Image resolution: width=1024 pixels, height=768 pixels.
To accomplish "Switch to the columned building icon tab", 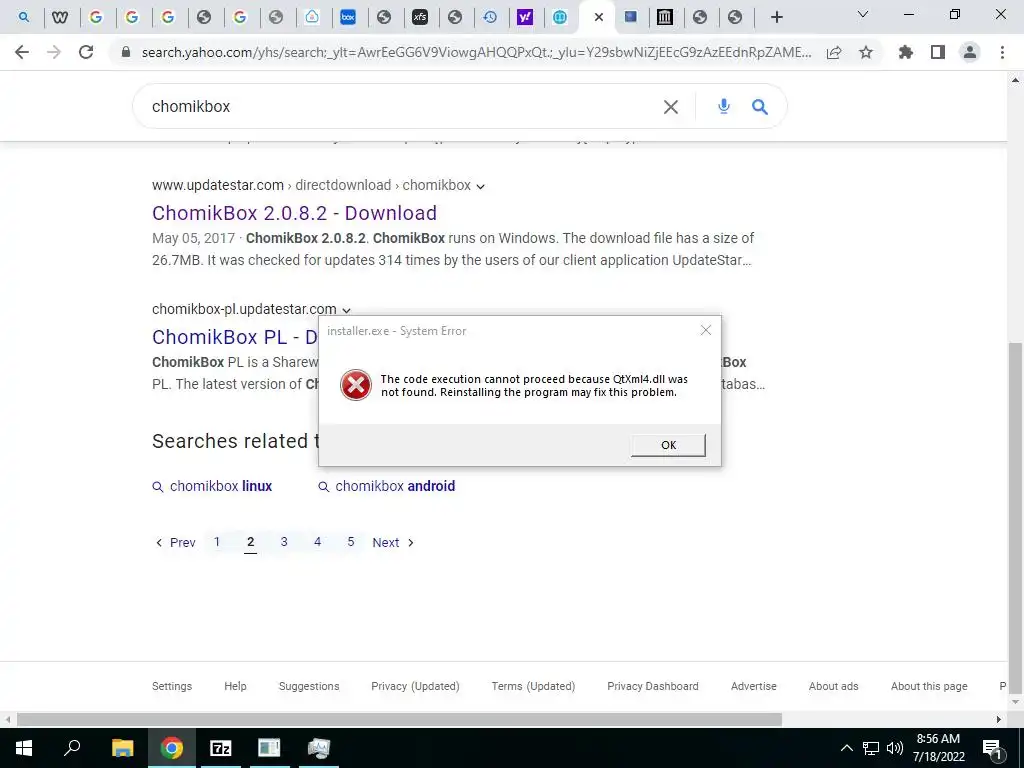I will (665, 17).
